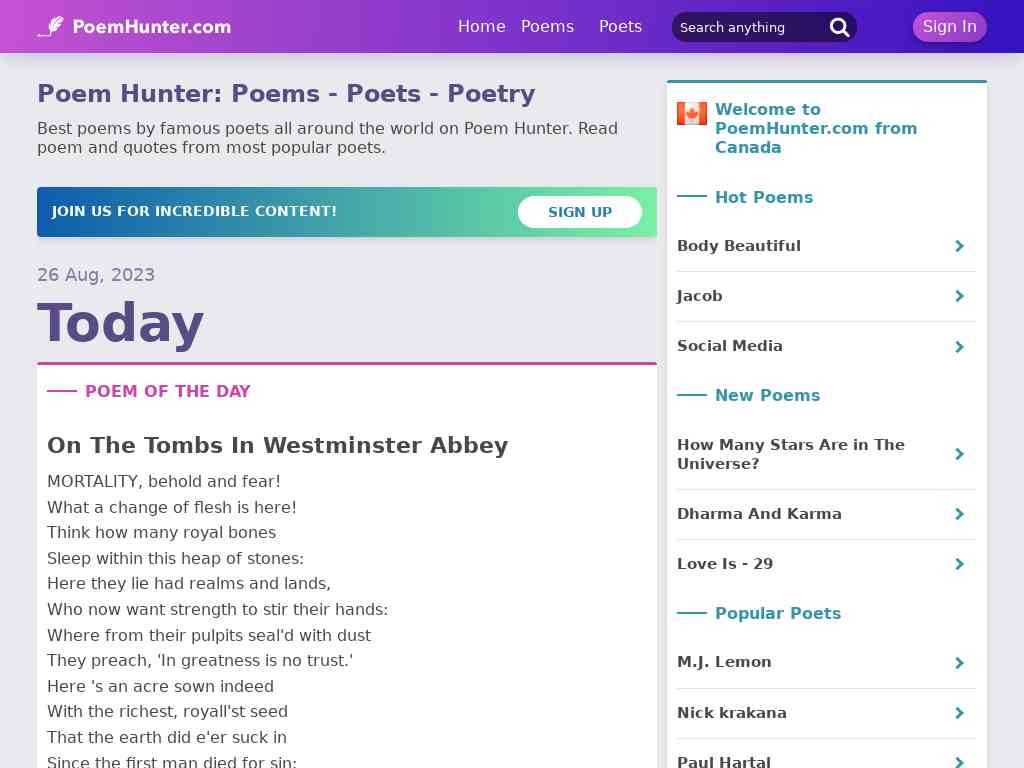The image size is (1024, 768).
Task: Open the Poems navigation item
Action: click(547, 27)
